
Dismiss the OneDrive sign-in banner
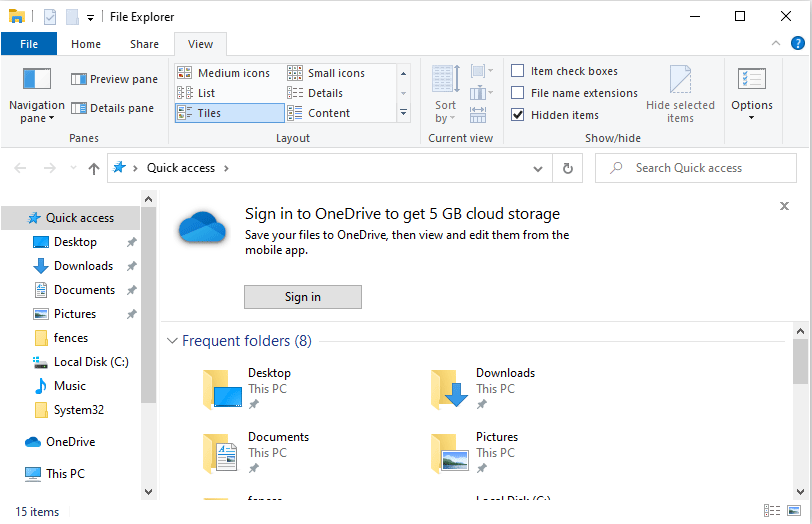(785, 206)
